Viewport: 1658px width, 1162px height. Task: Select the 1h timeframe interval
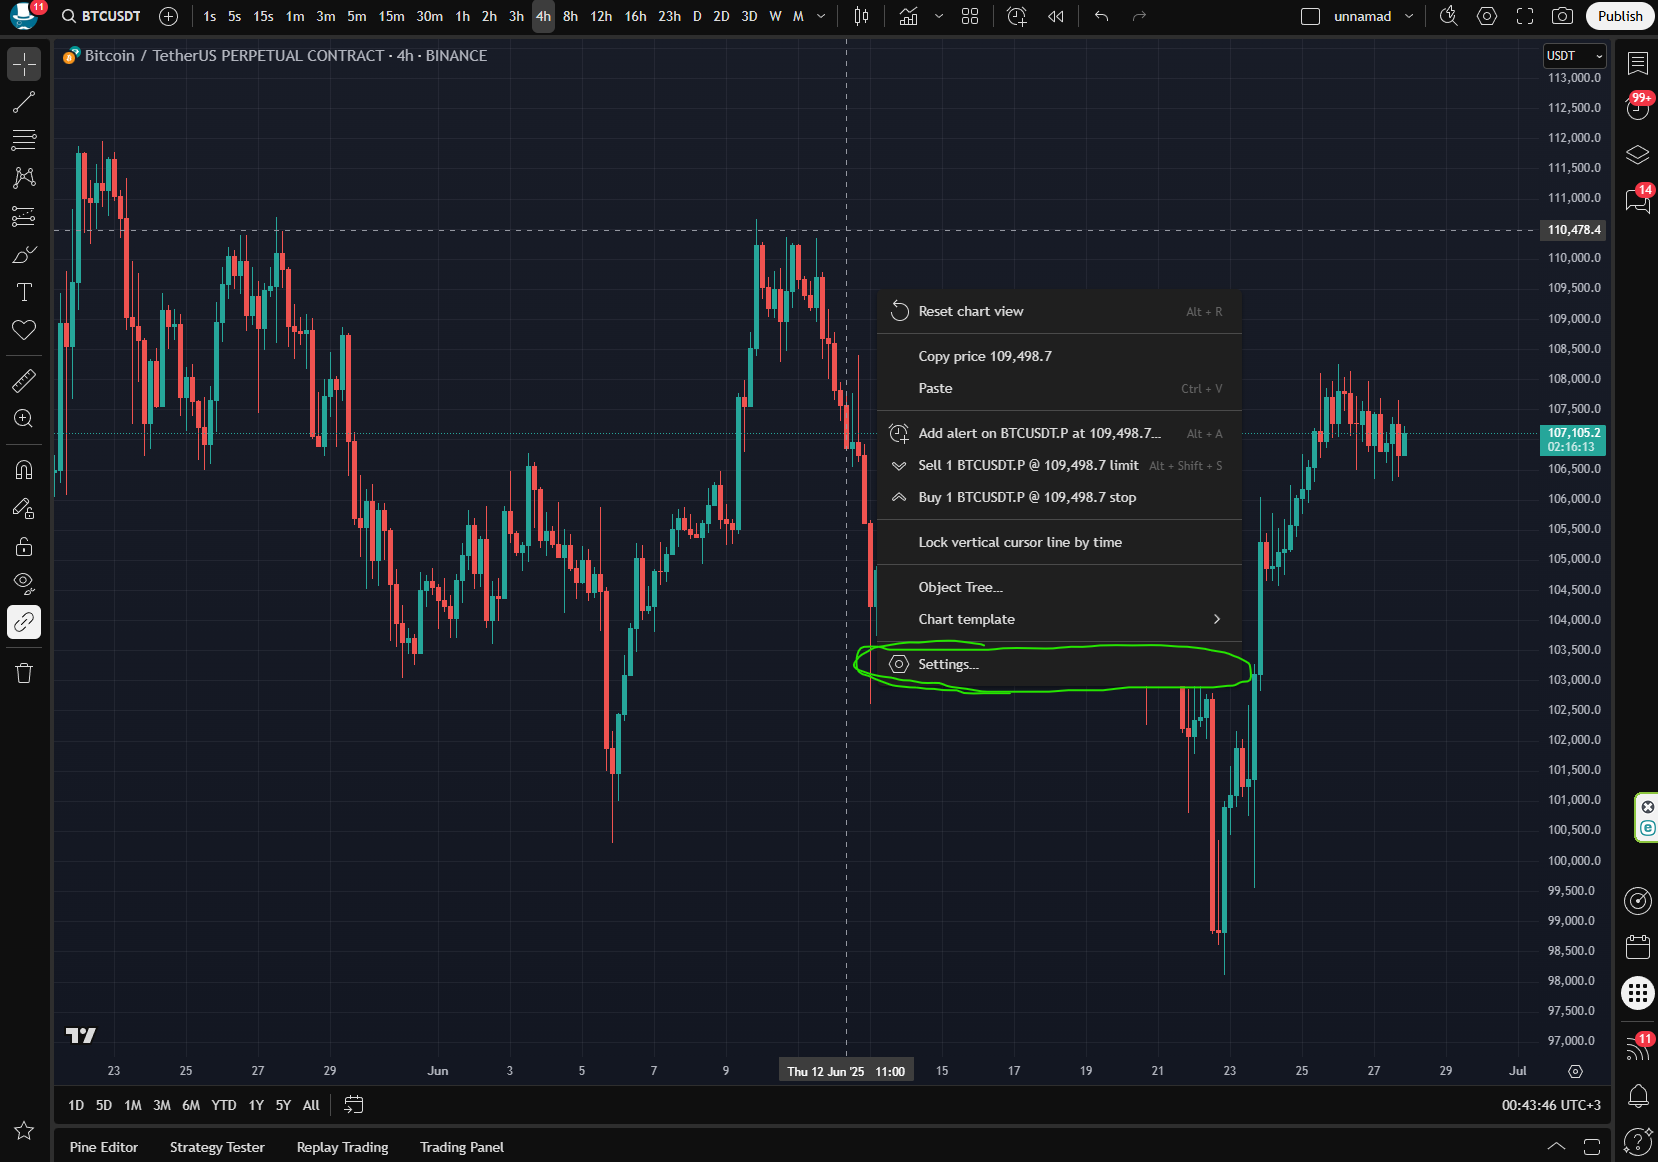click(x=462, y=16)
